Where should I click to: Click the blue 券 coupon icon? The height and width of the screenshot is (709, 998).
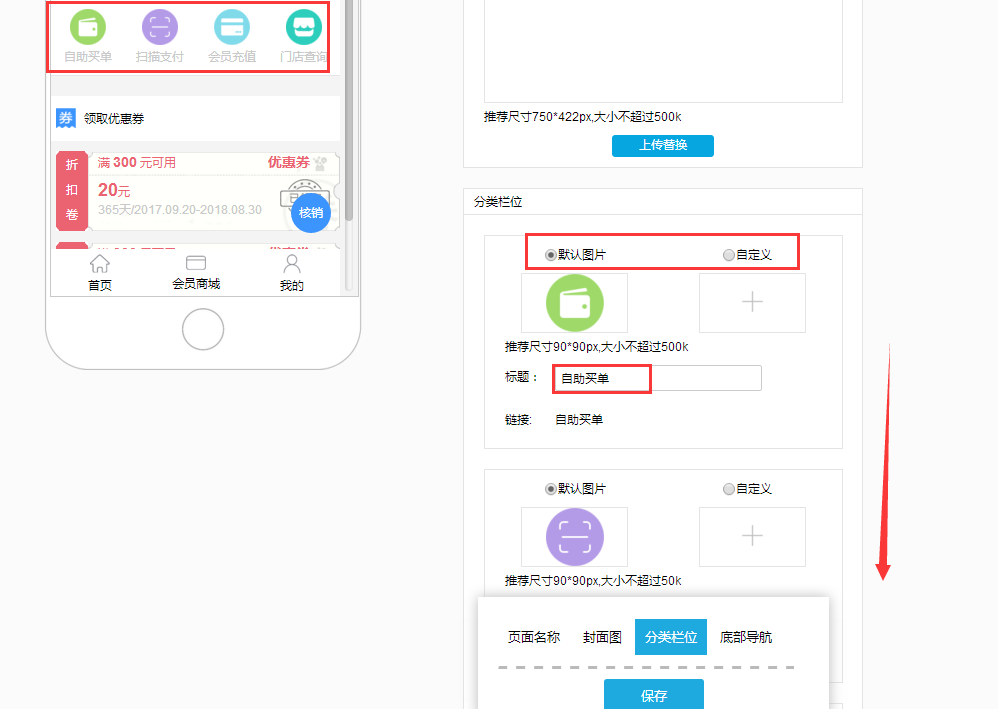click(x=66, y=119)
